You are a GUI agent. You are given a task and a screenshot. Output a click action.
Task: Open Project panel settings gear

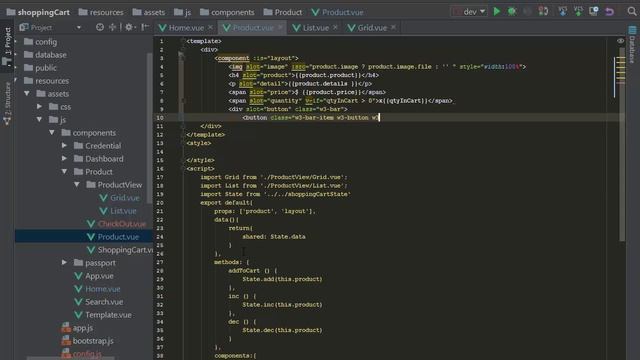(x=129, y=27)
